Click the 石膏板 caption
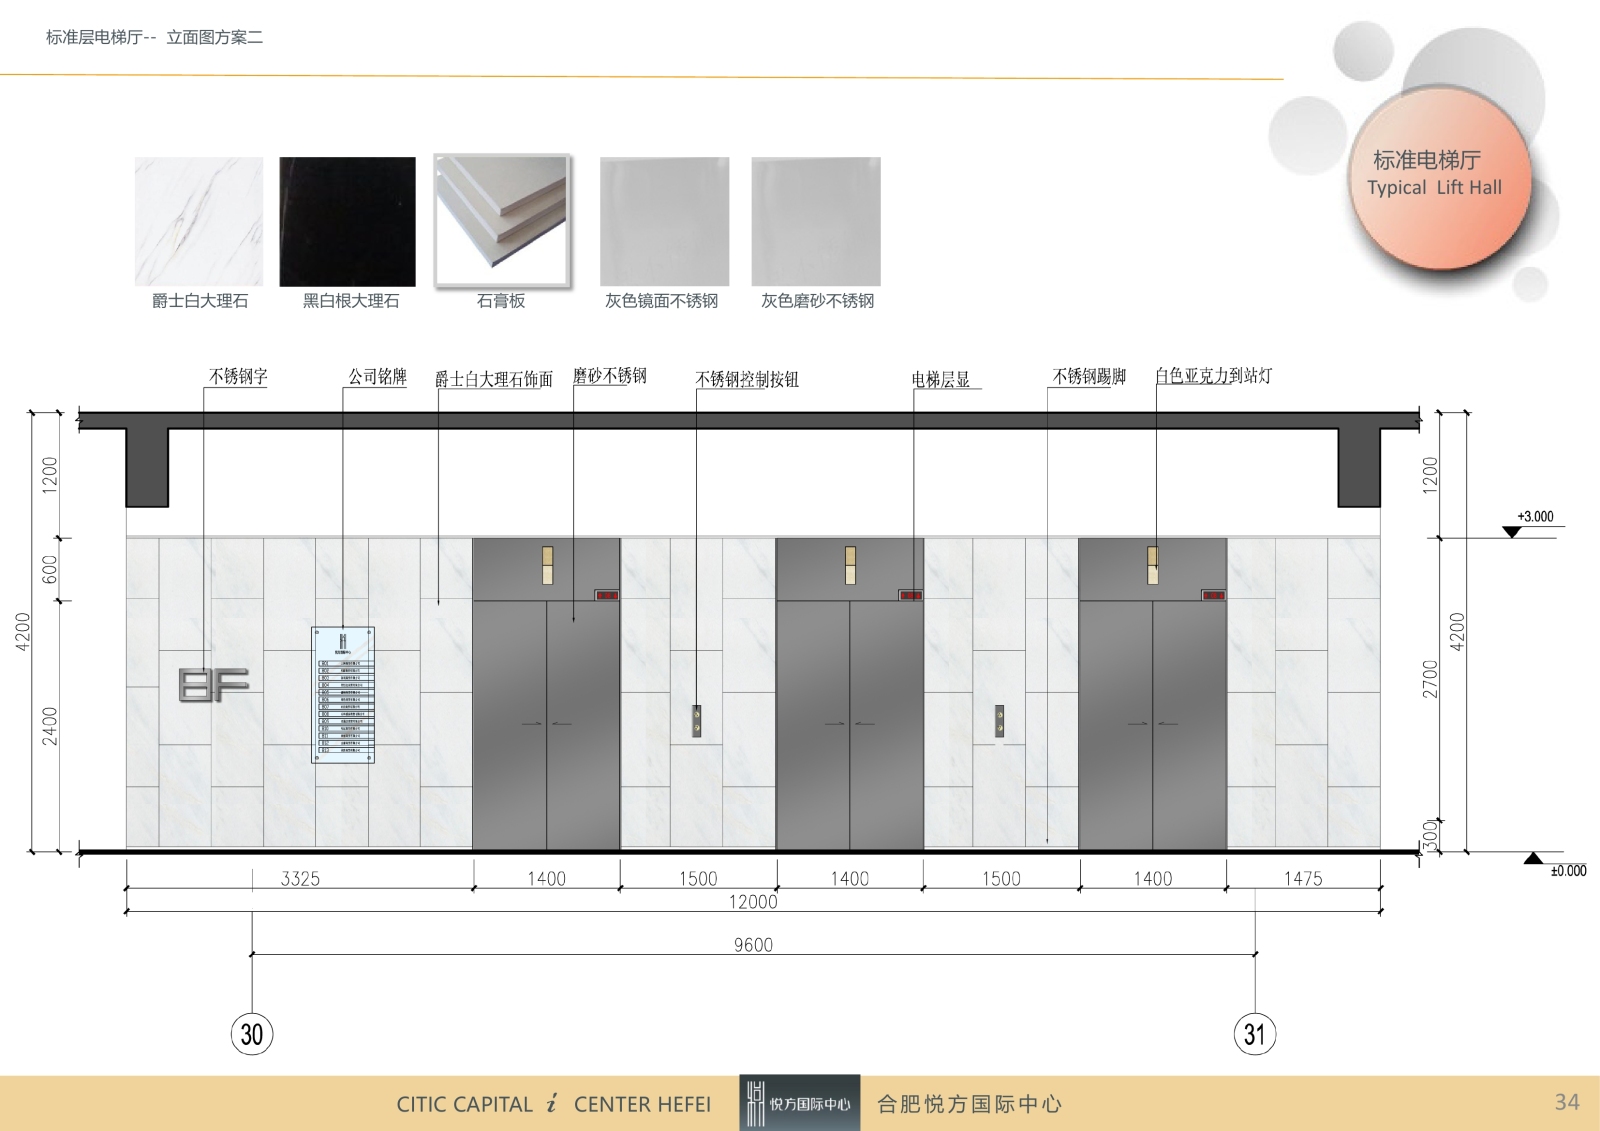The width and height of the screenshot is (1600, 1131). [501, 301]
